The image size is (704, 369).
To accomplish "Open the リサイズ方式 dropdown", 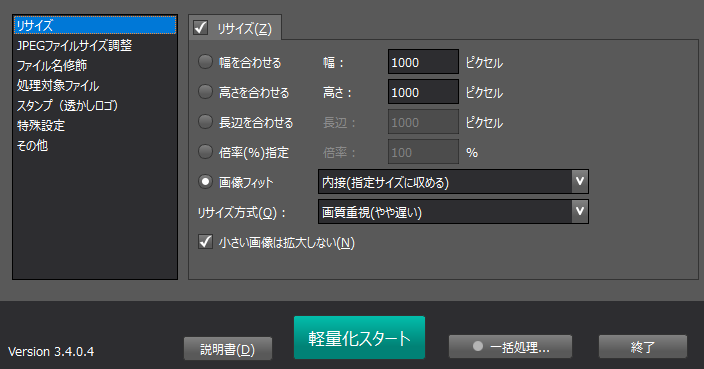I will point(453,211).
